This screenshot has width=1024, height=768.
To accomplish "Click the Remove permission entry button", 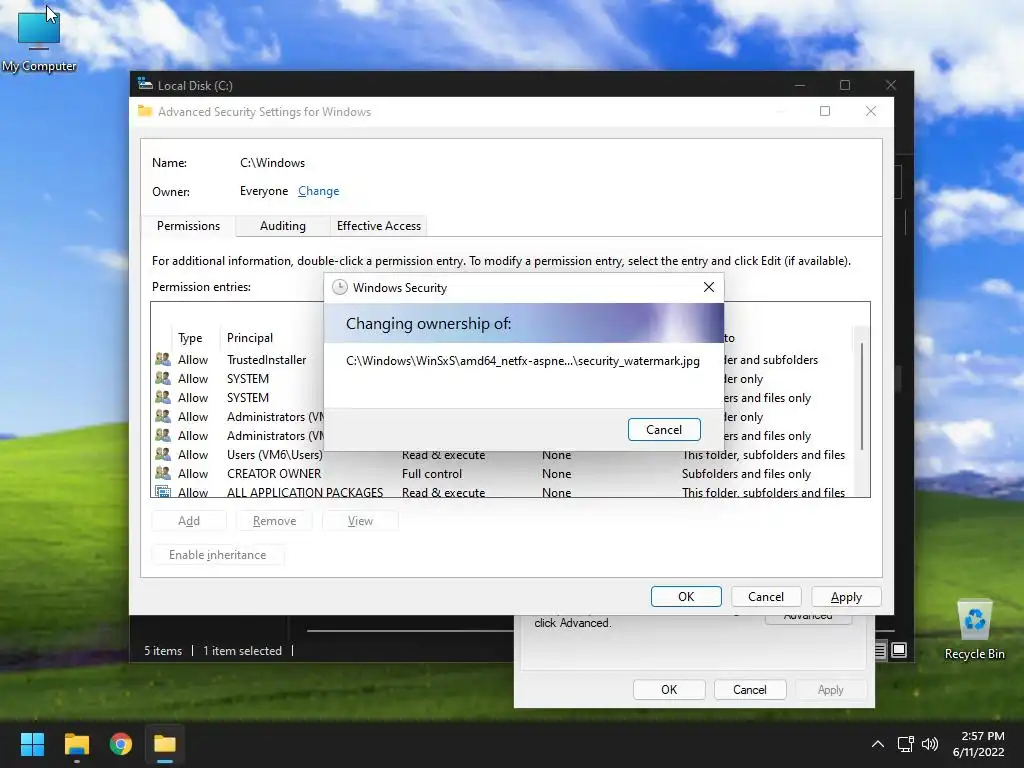I will 274,520.
